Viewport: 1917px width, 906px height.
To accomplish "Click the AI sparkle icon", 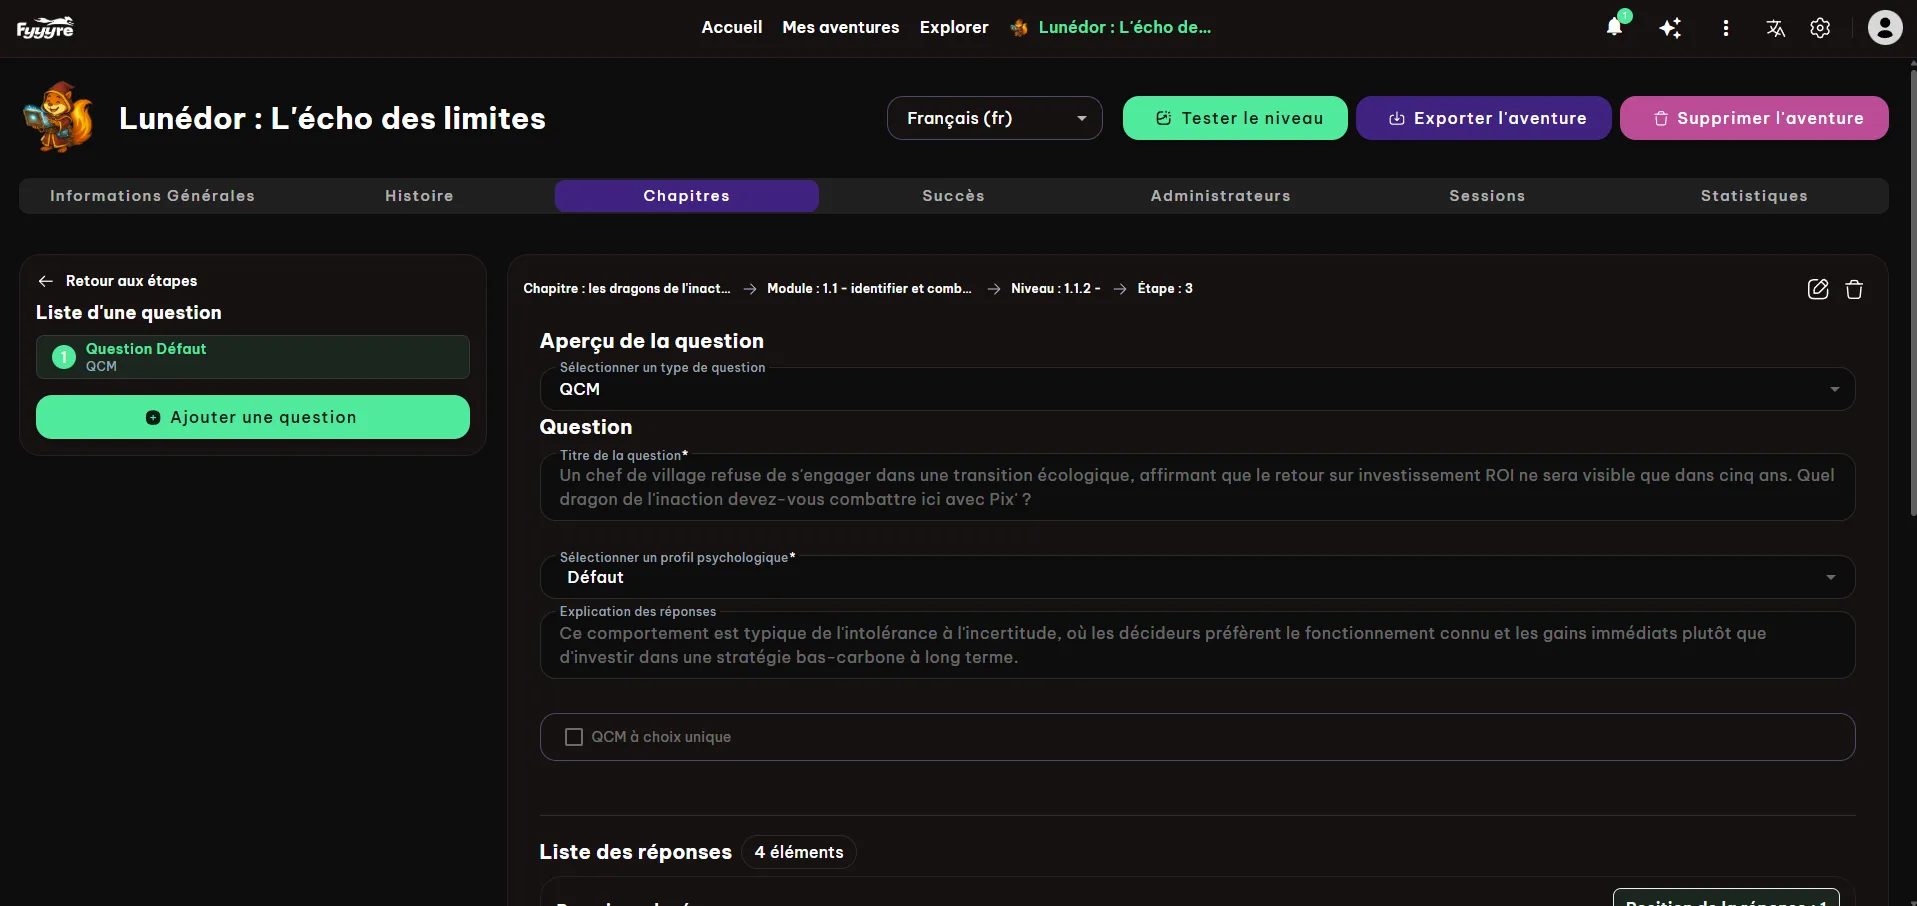I will [1670, 28].
